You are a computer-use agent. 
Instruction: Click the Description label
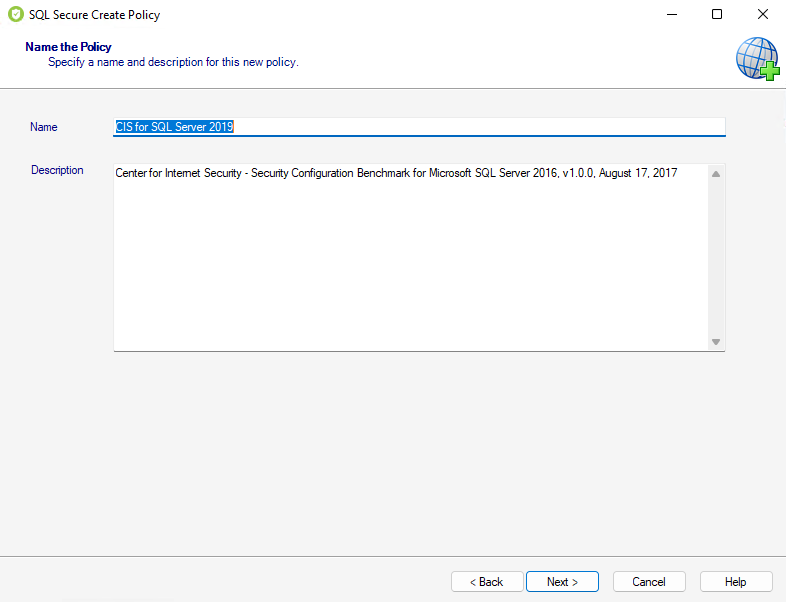coord(57,170)
